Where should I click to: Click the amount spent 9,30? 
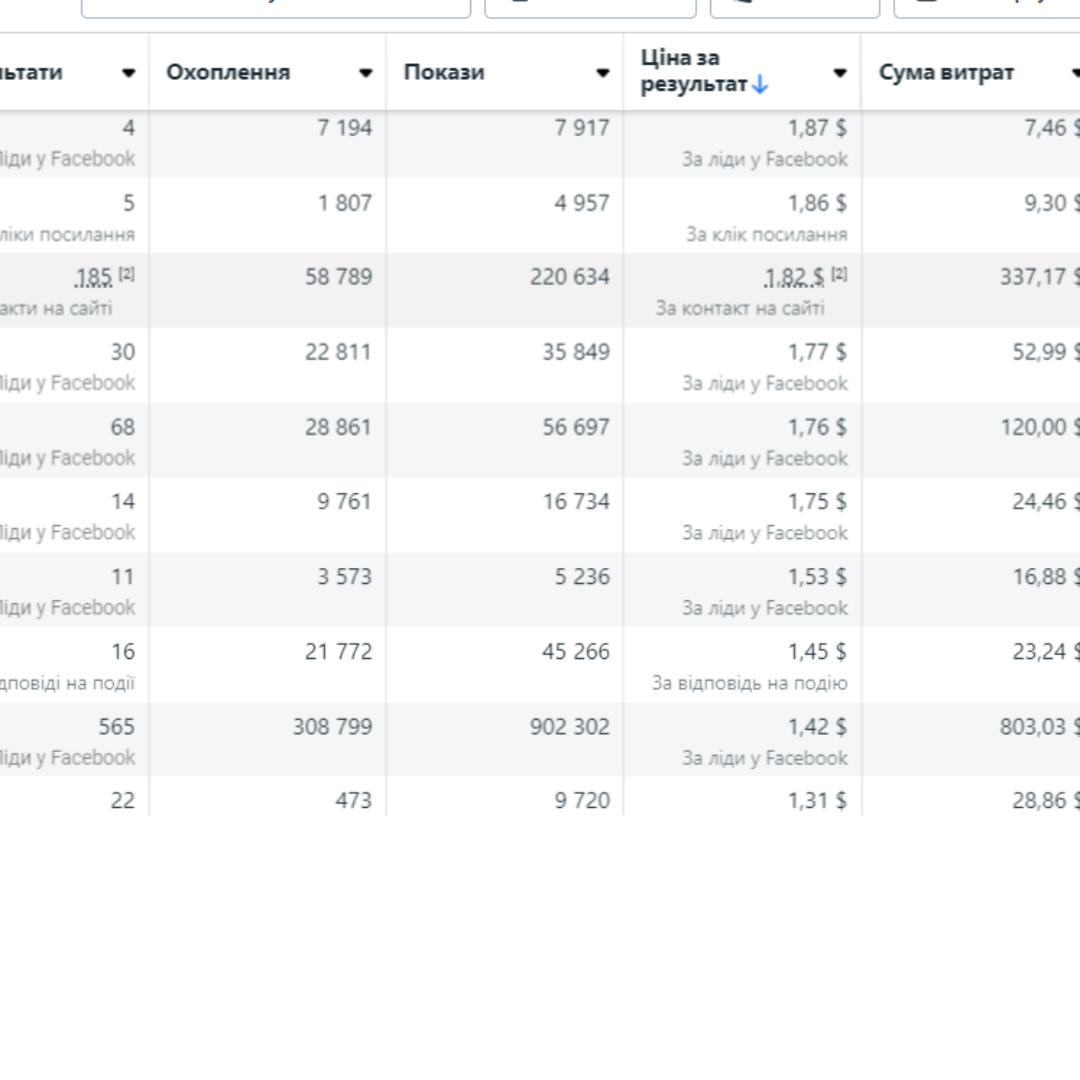[1051, 202]
